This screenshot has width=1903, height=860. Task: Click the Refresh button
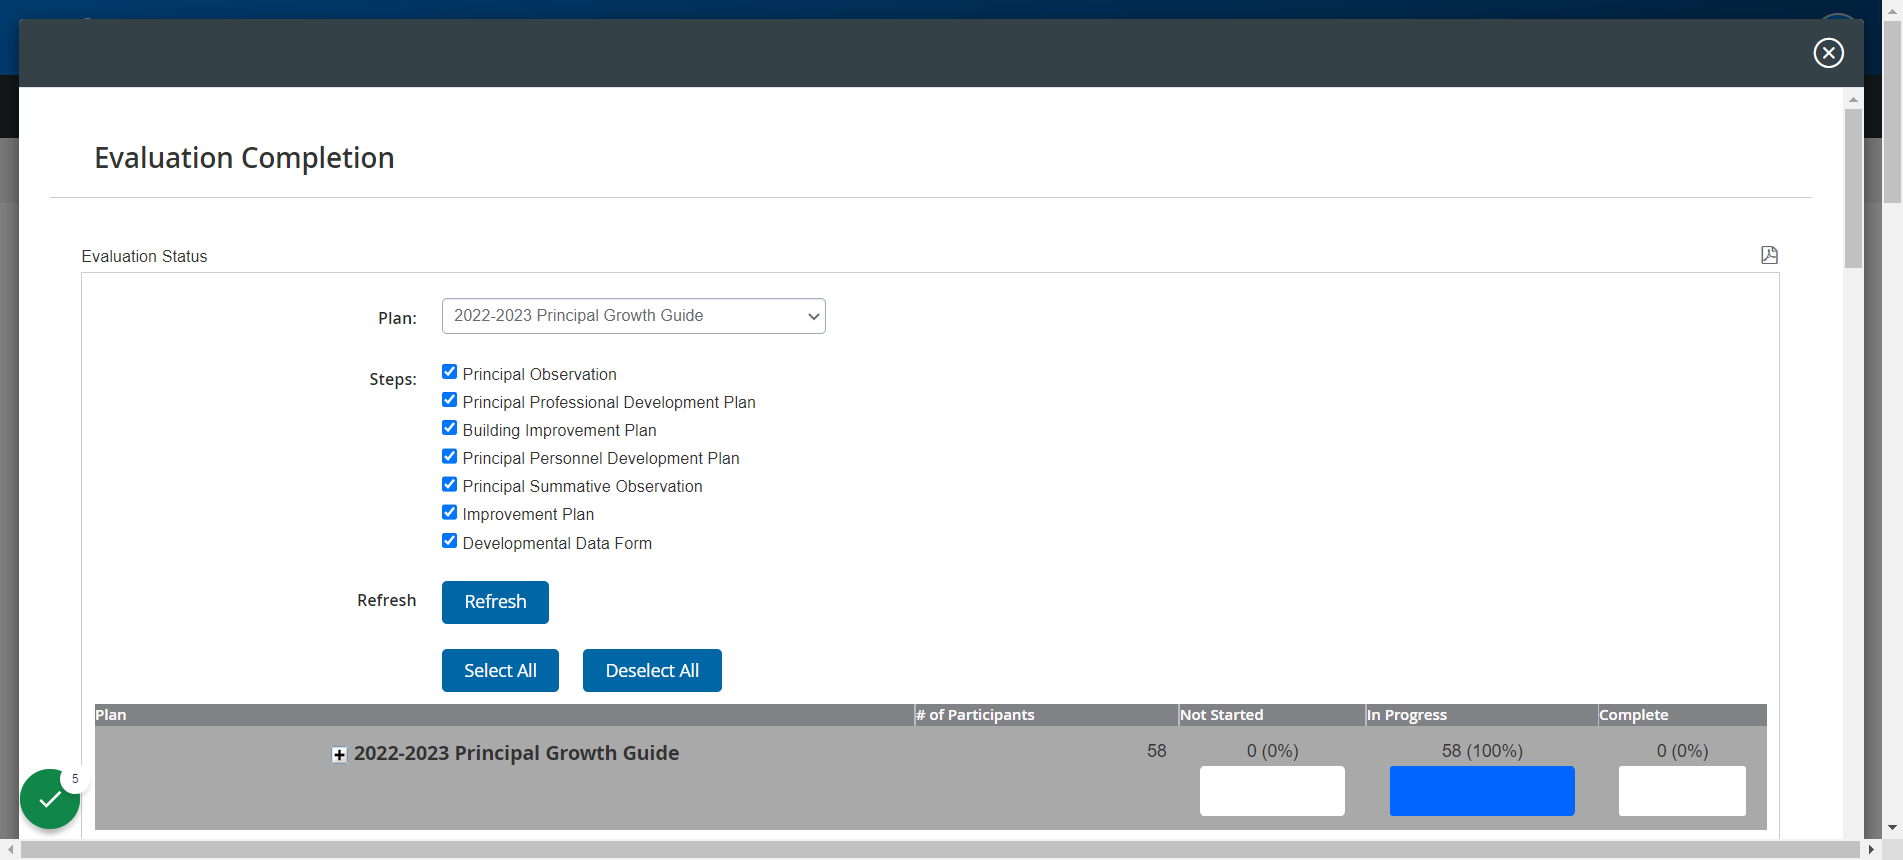tap(495, 602)
